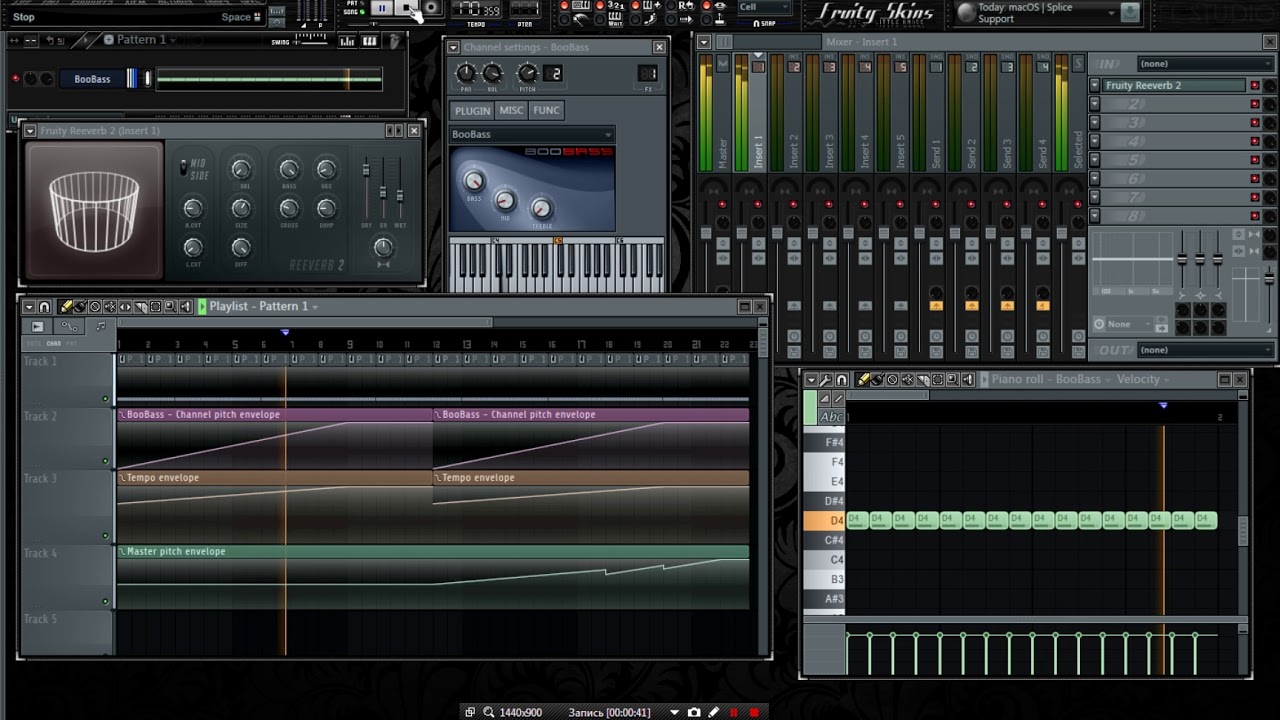This screenshot has width=1280, height=720.
Task: Open the Cell snap dropdown in toolbar
Action: point(764,7)
